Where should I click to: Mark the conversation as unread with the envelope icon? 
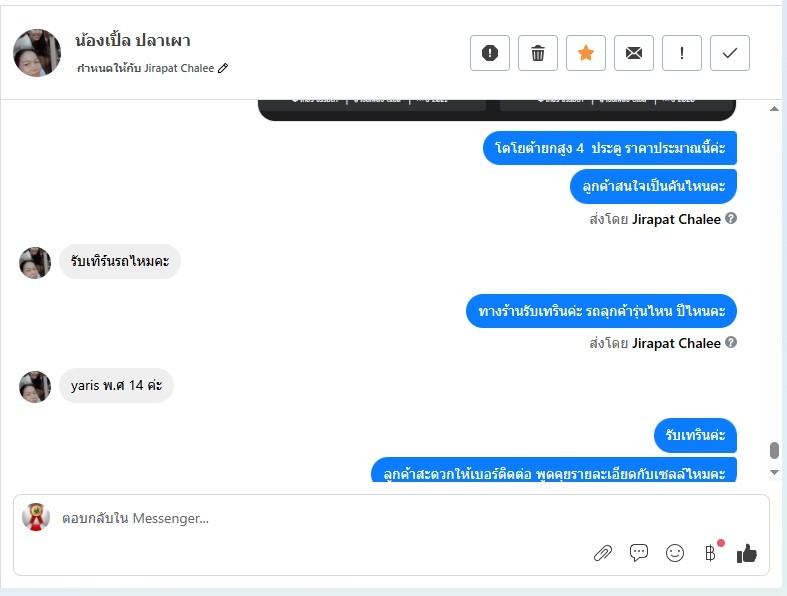click(x=634, y=53)
